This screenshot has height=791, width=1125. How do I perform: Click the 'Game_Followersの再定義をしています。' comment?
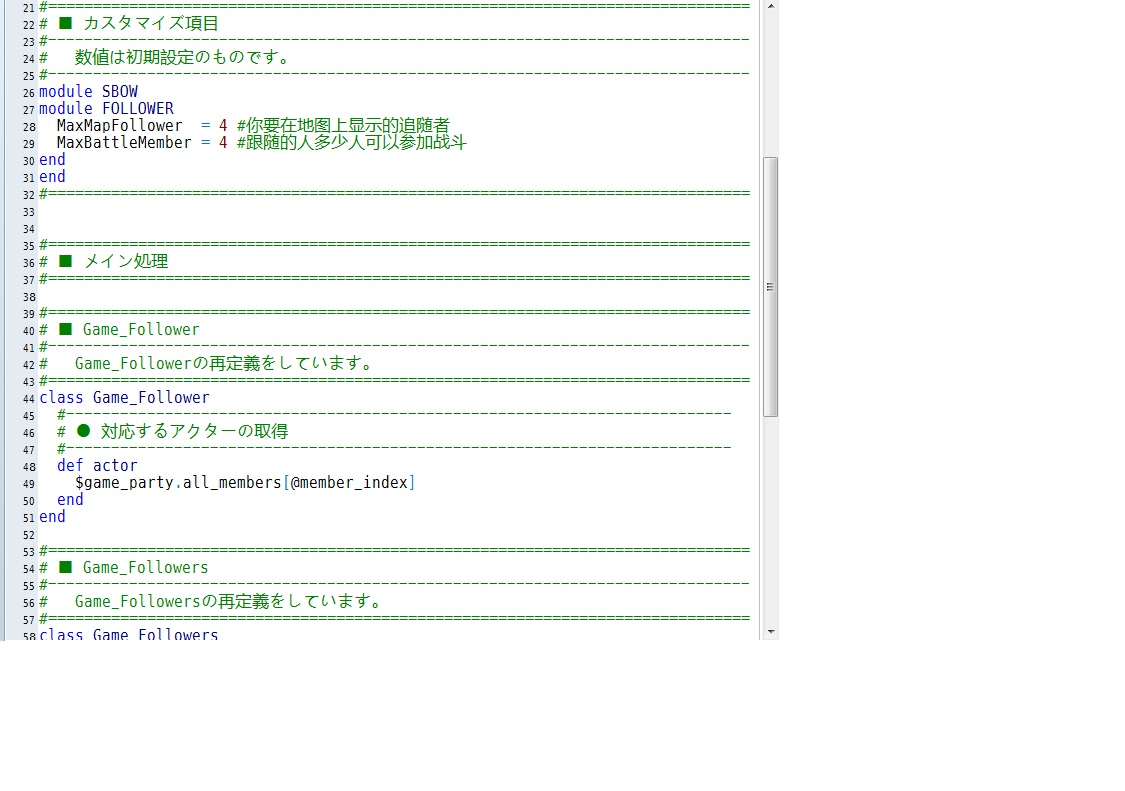pos(229,602)
